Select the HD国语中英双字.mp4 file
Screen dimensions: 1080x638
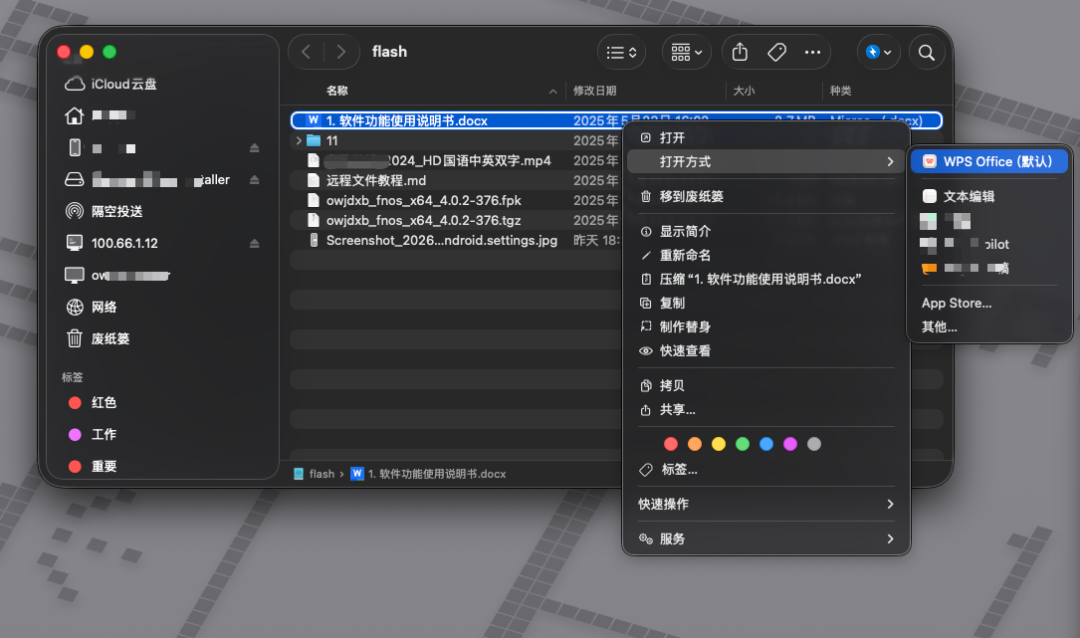[438, 161]
